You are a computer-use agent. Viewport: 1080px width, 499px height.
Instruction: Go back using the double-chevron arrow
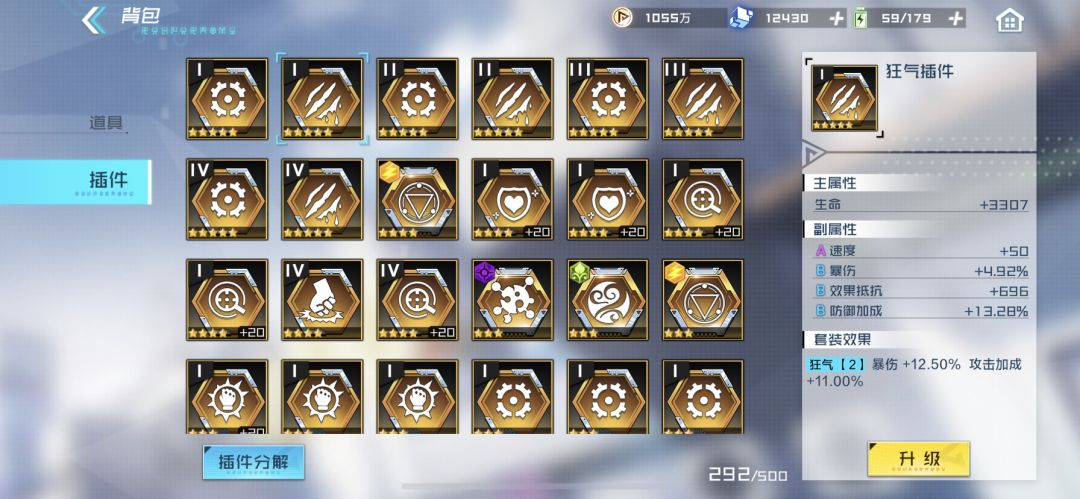pos(94,20)
